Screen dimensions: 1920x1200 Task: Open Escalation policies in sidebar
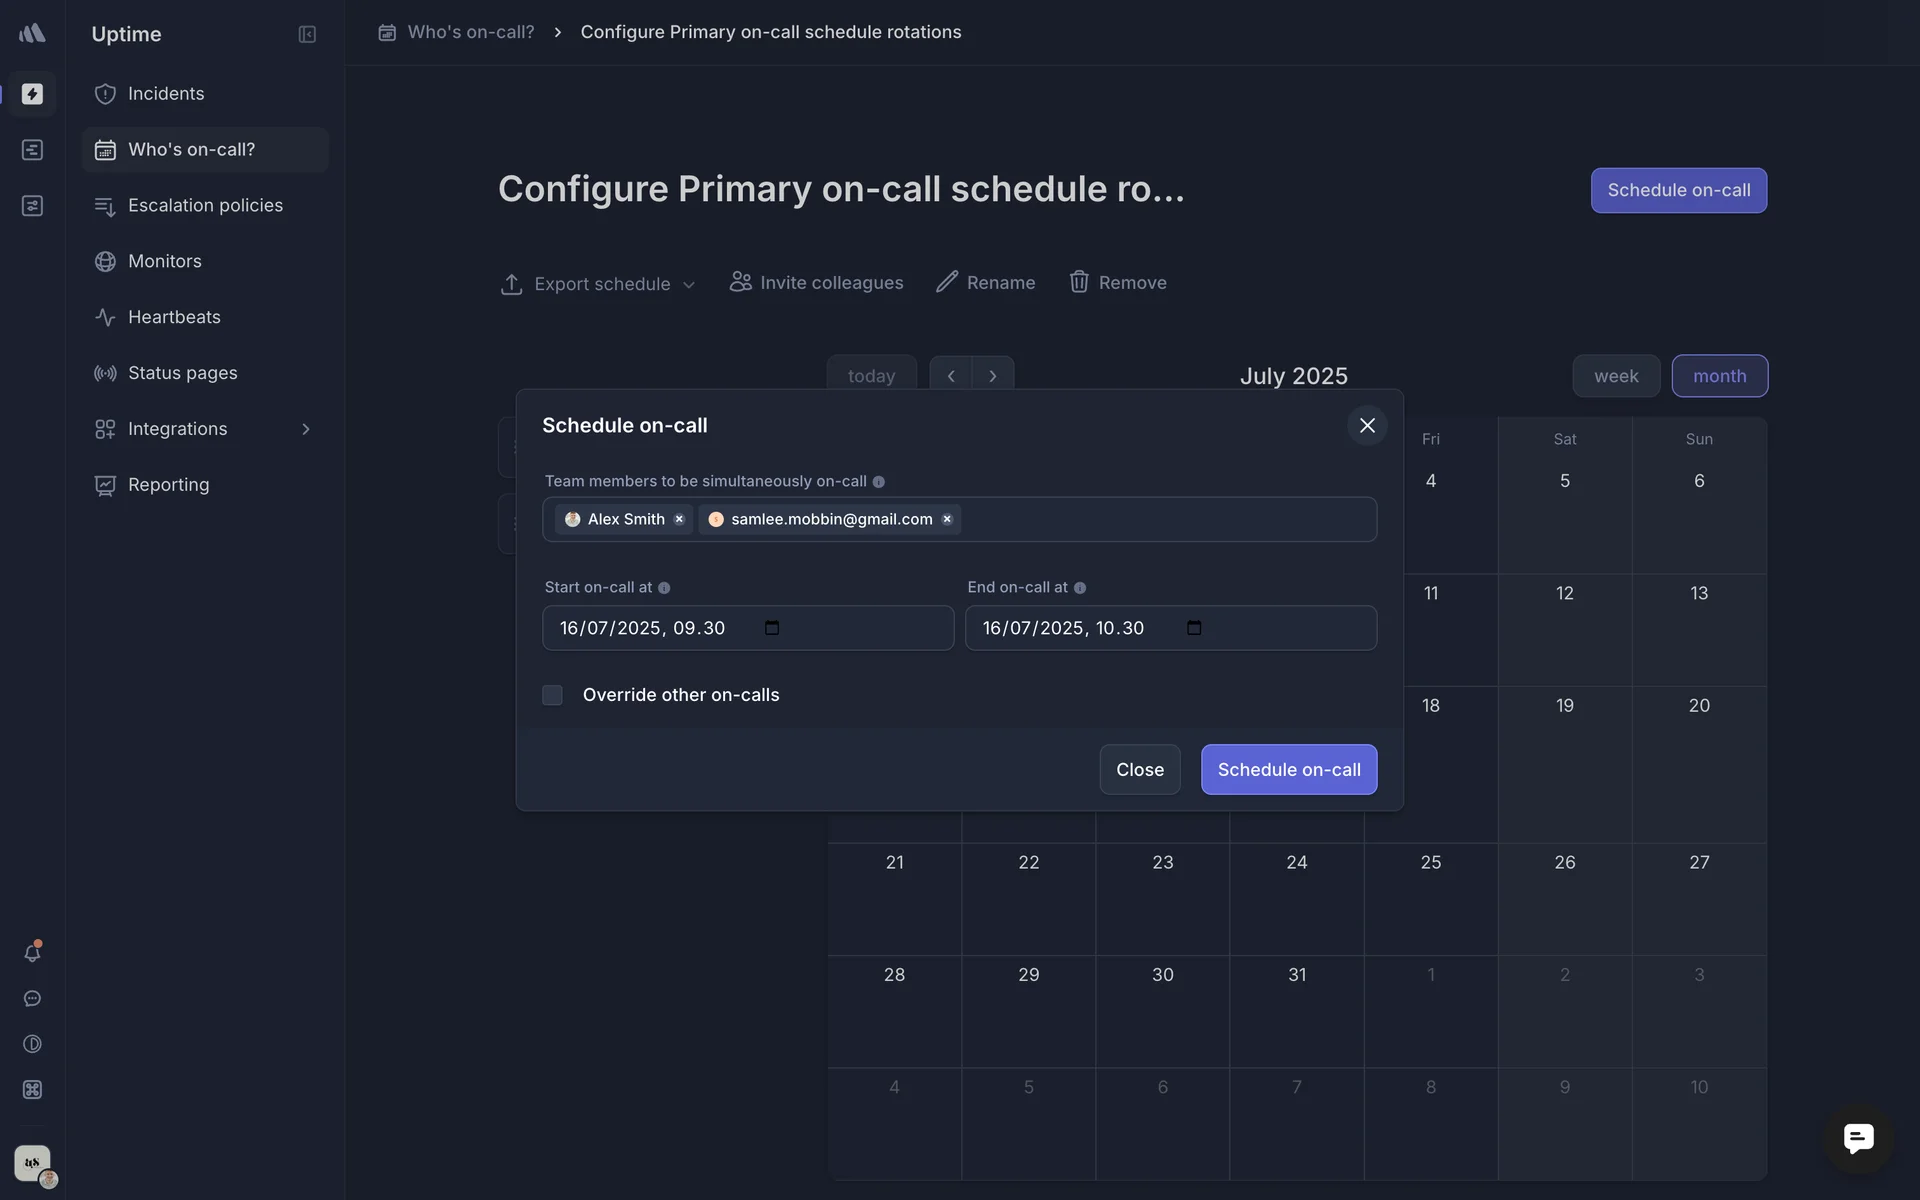click(205, 205)
